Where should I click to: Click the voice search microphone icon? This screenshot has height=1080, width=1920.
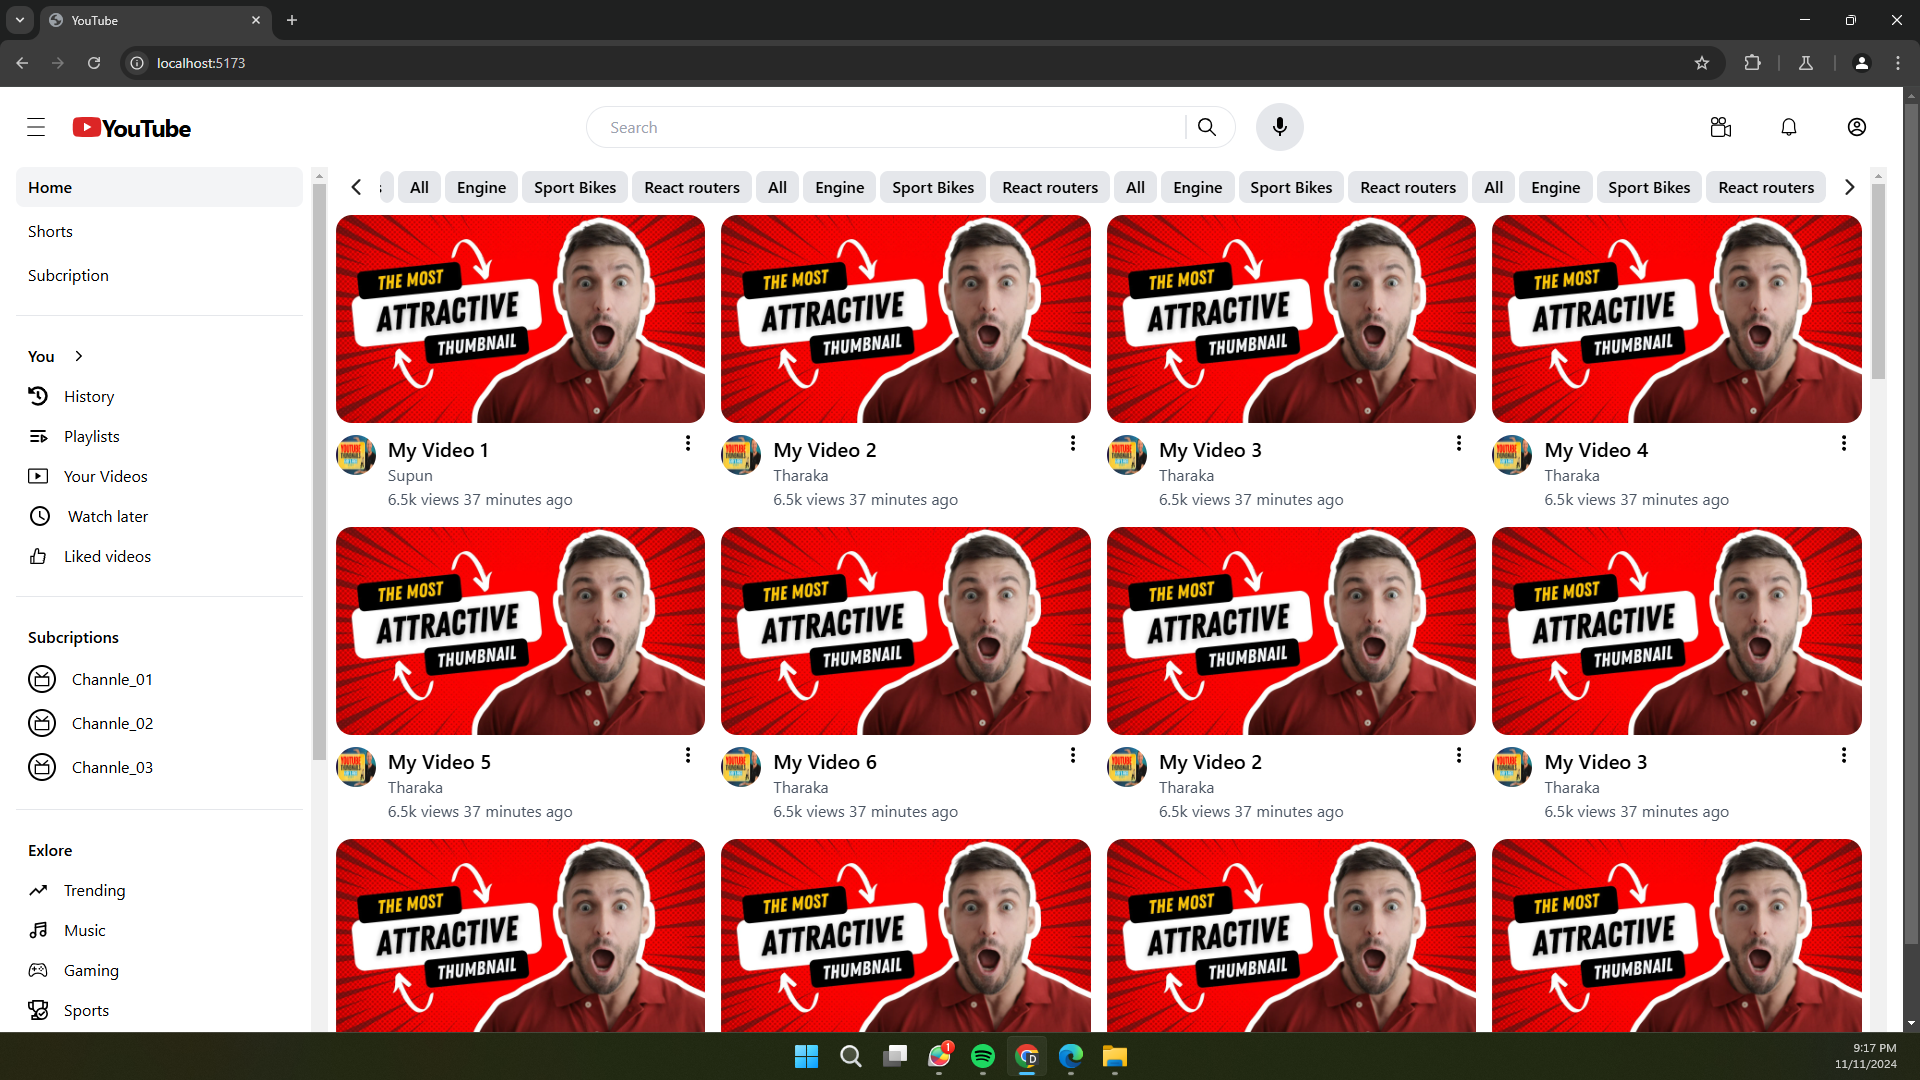pyautogui.click(x=1279, y=127)
